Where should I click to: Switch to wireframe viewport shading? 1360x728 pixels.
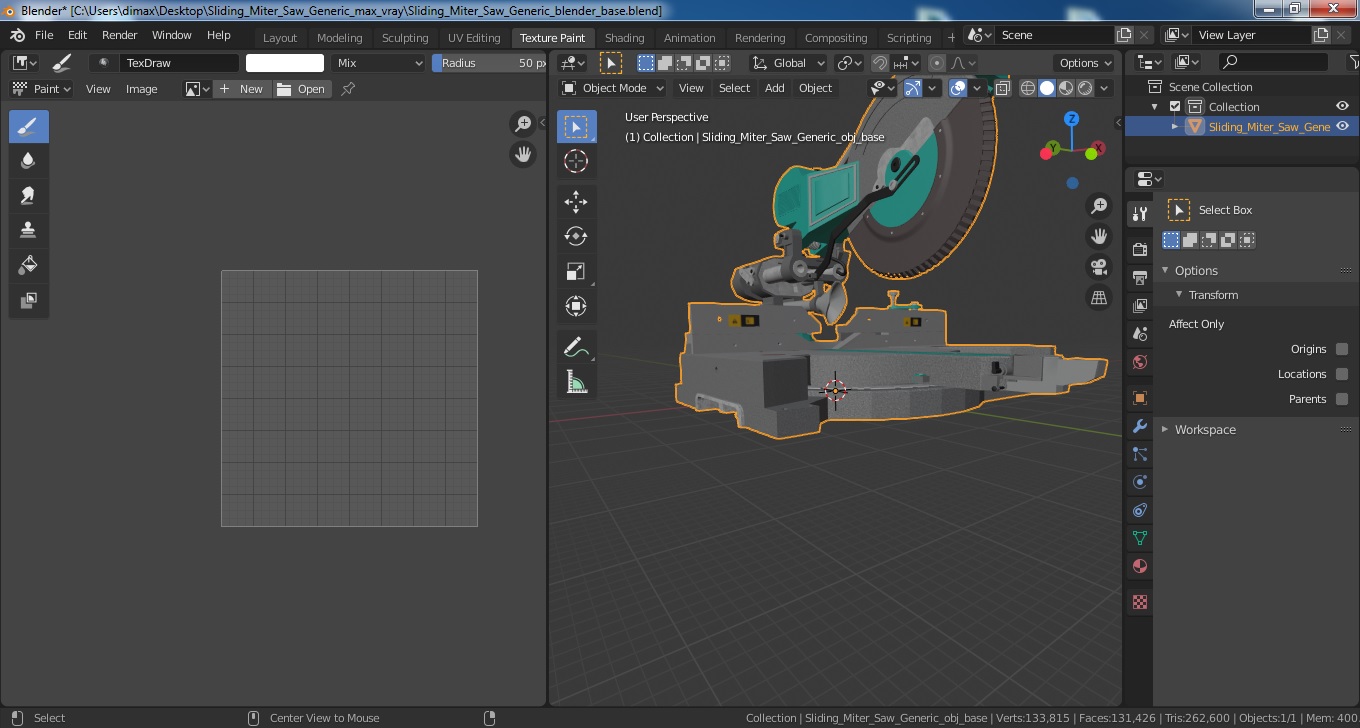coord(1028,88)
